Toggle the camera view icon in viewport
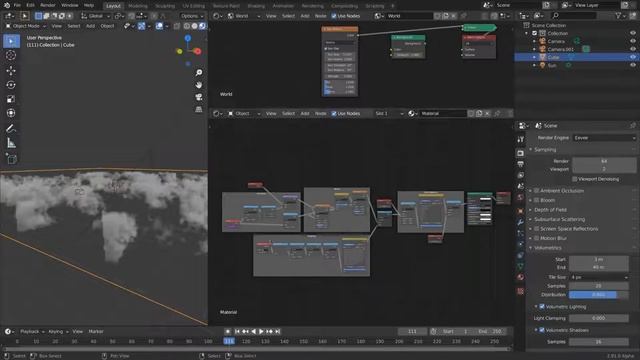The width and height of the screenshot is (640, 360). (x=199, y=97)
